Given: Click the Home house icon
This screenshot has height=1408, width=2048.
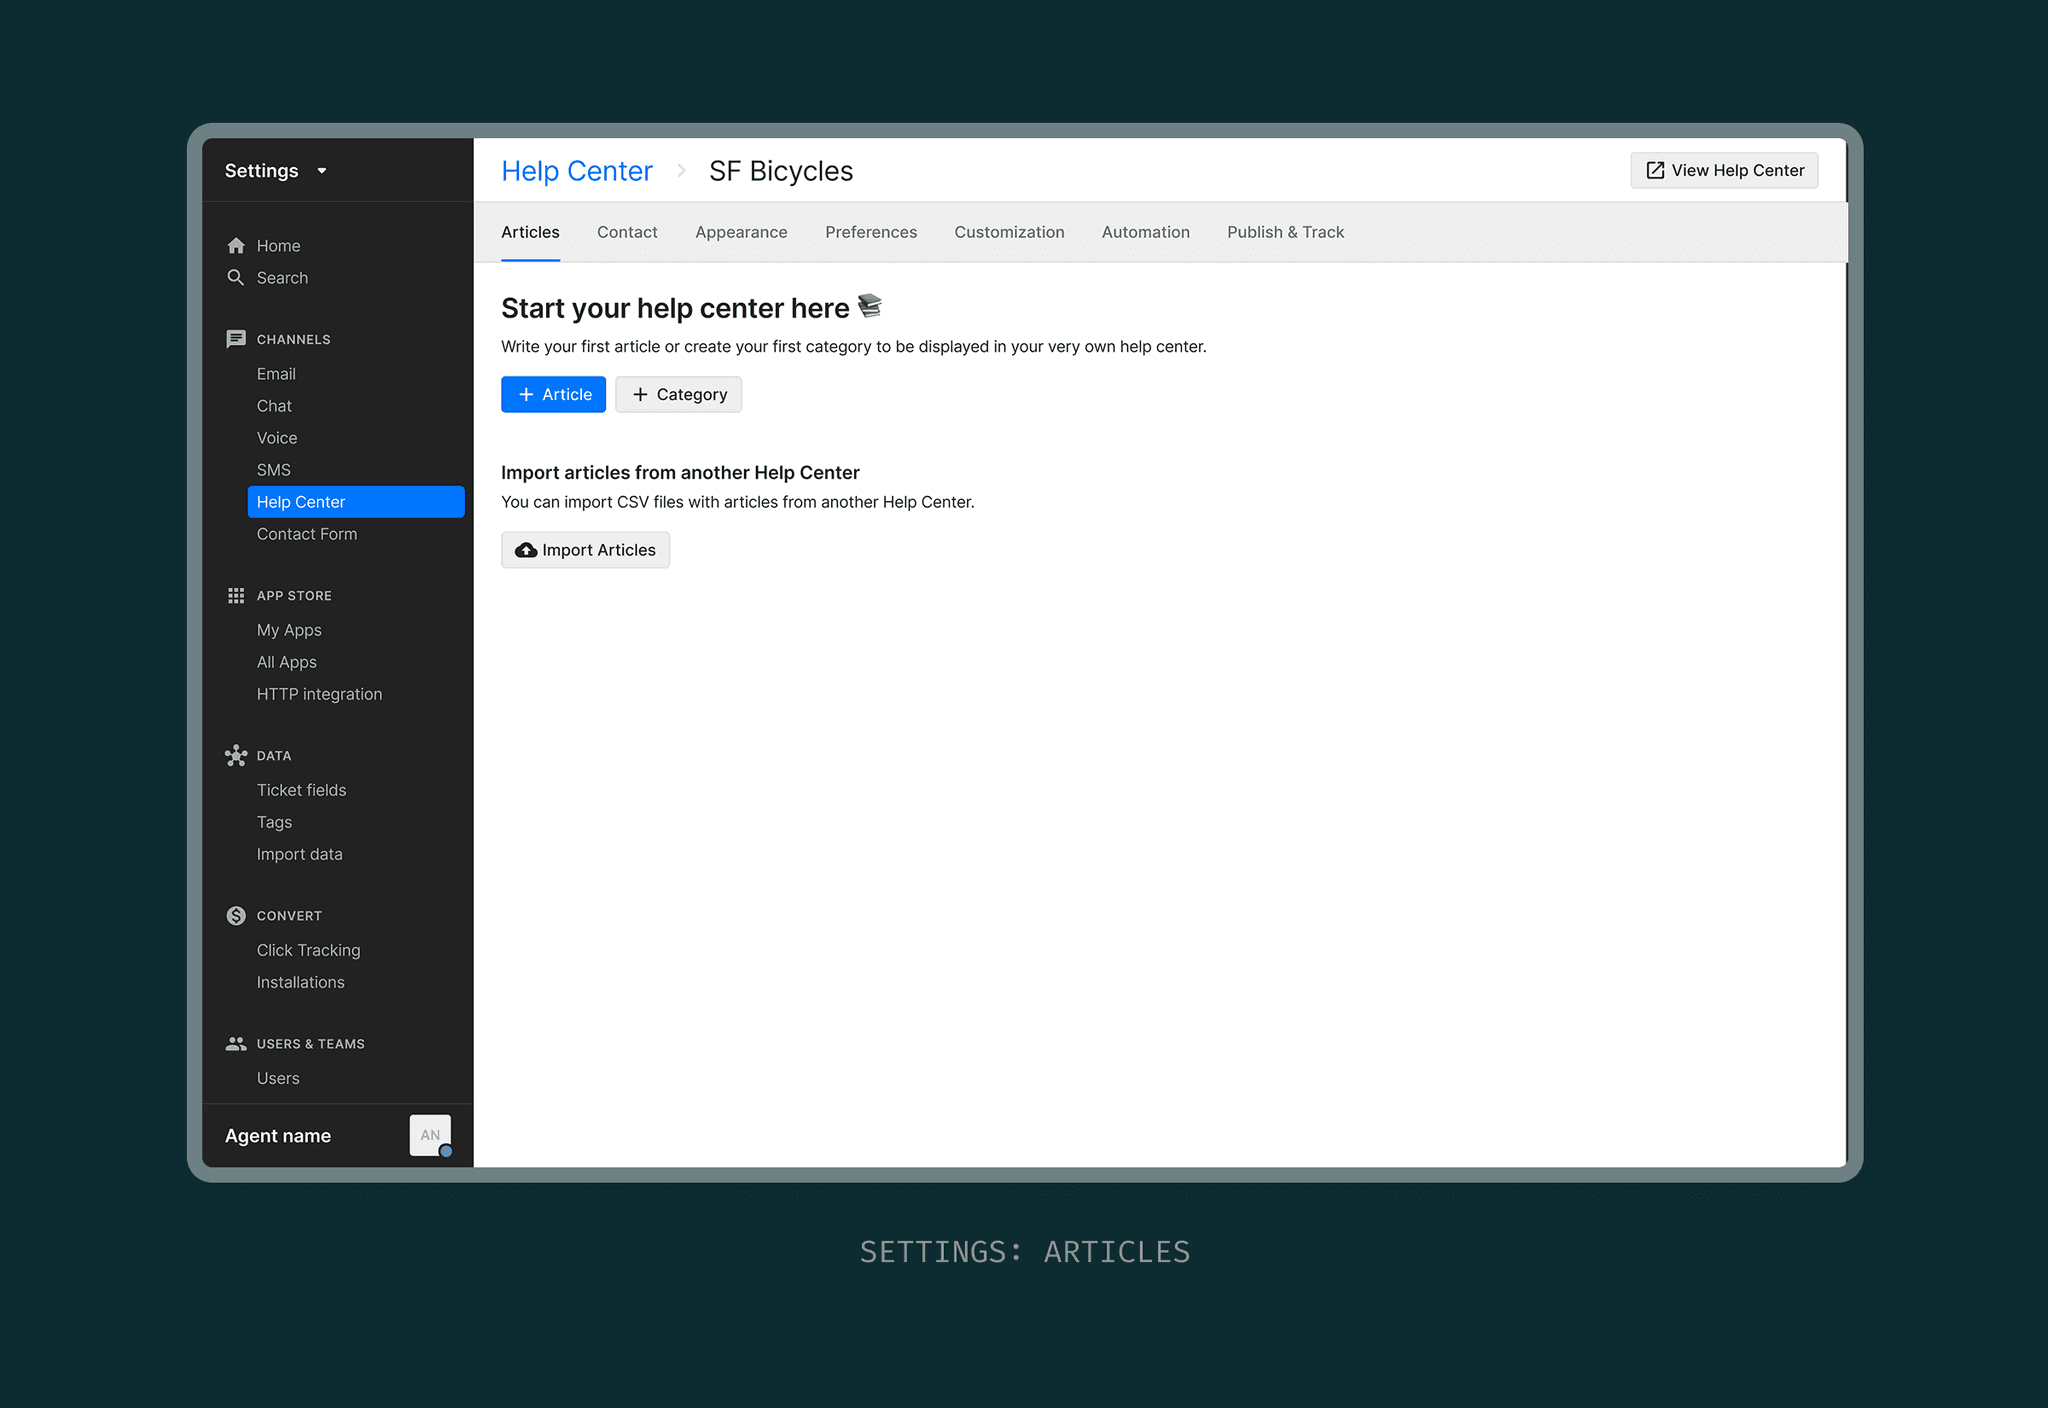Looking at the screenshot, I should pos(236,246).
